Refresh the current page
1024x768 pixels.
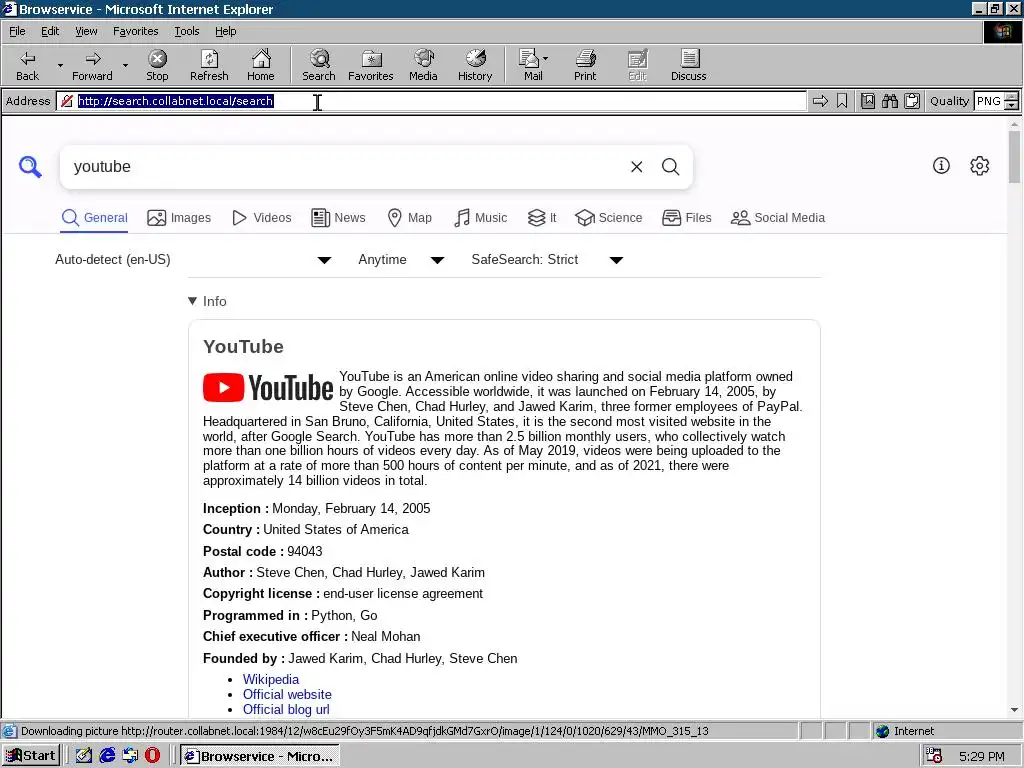point(209,65)
